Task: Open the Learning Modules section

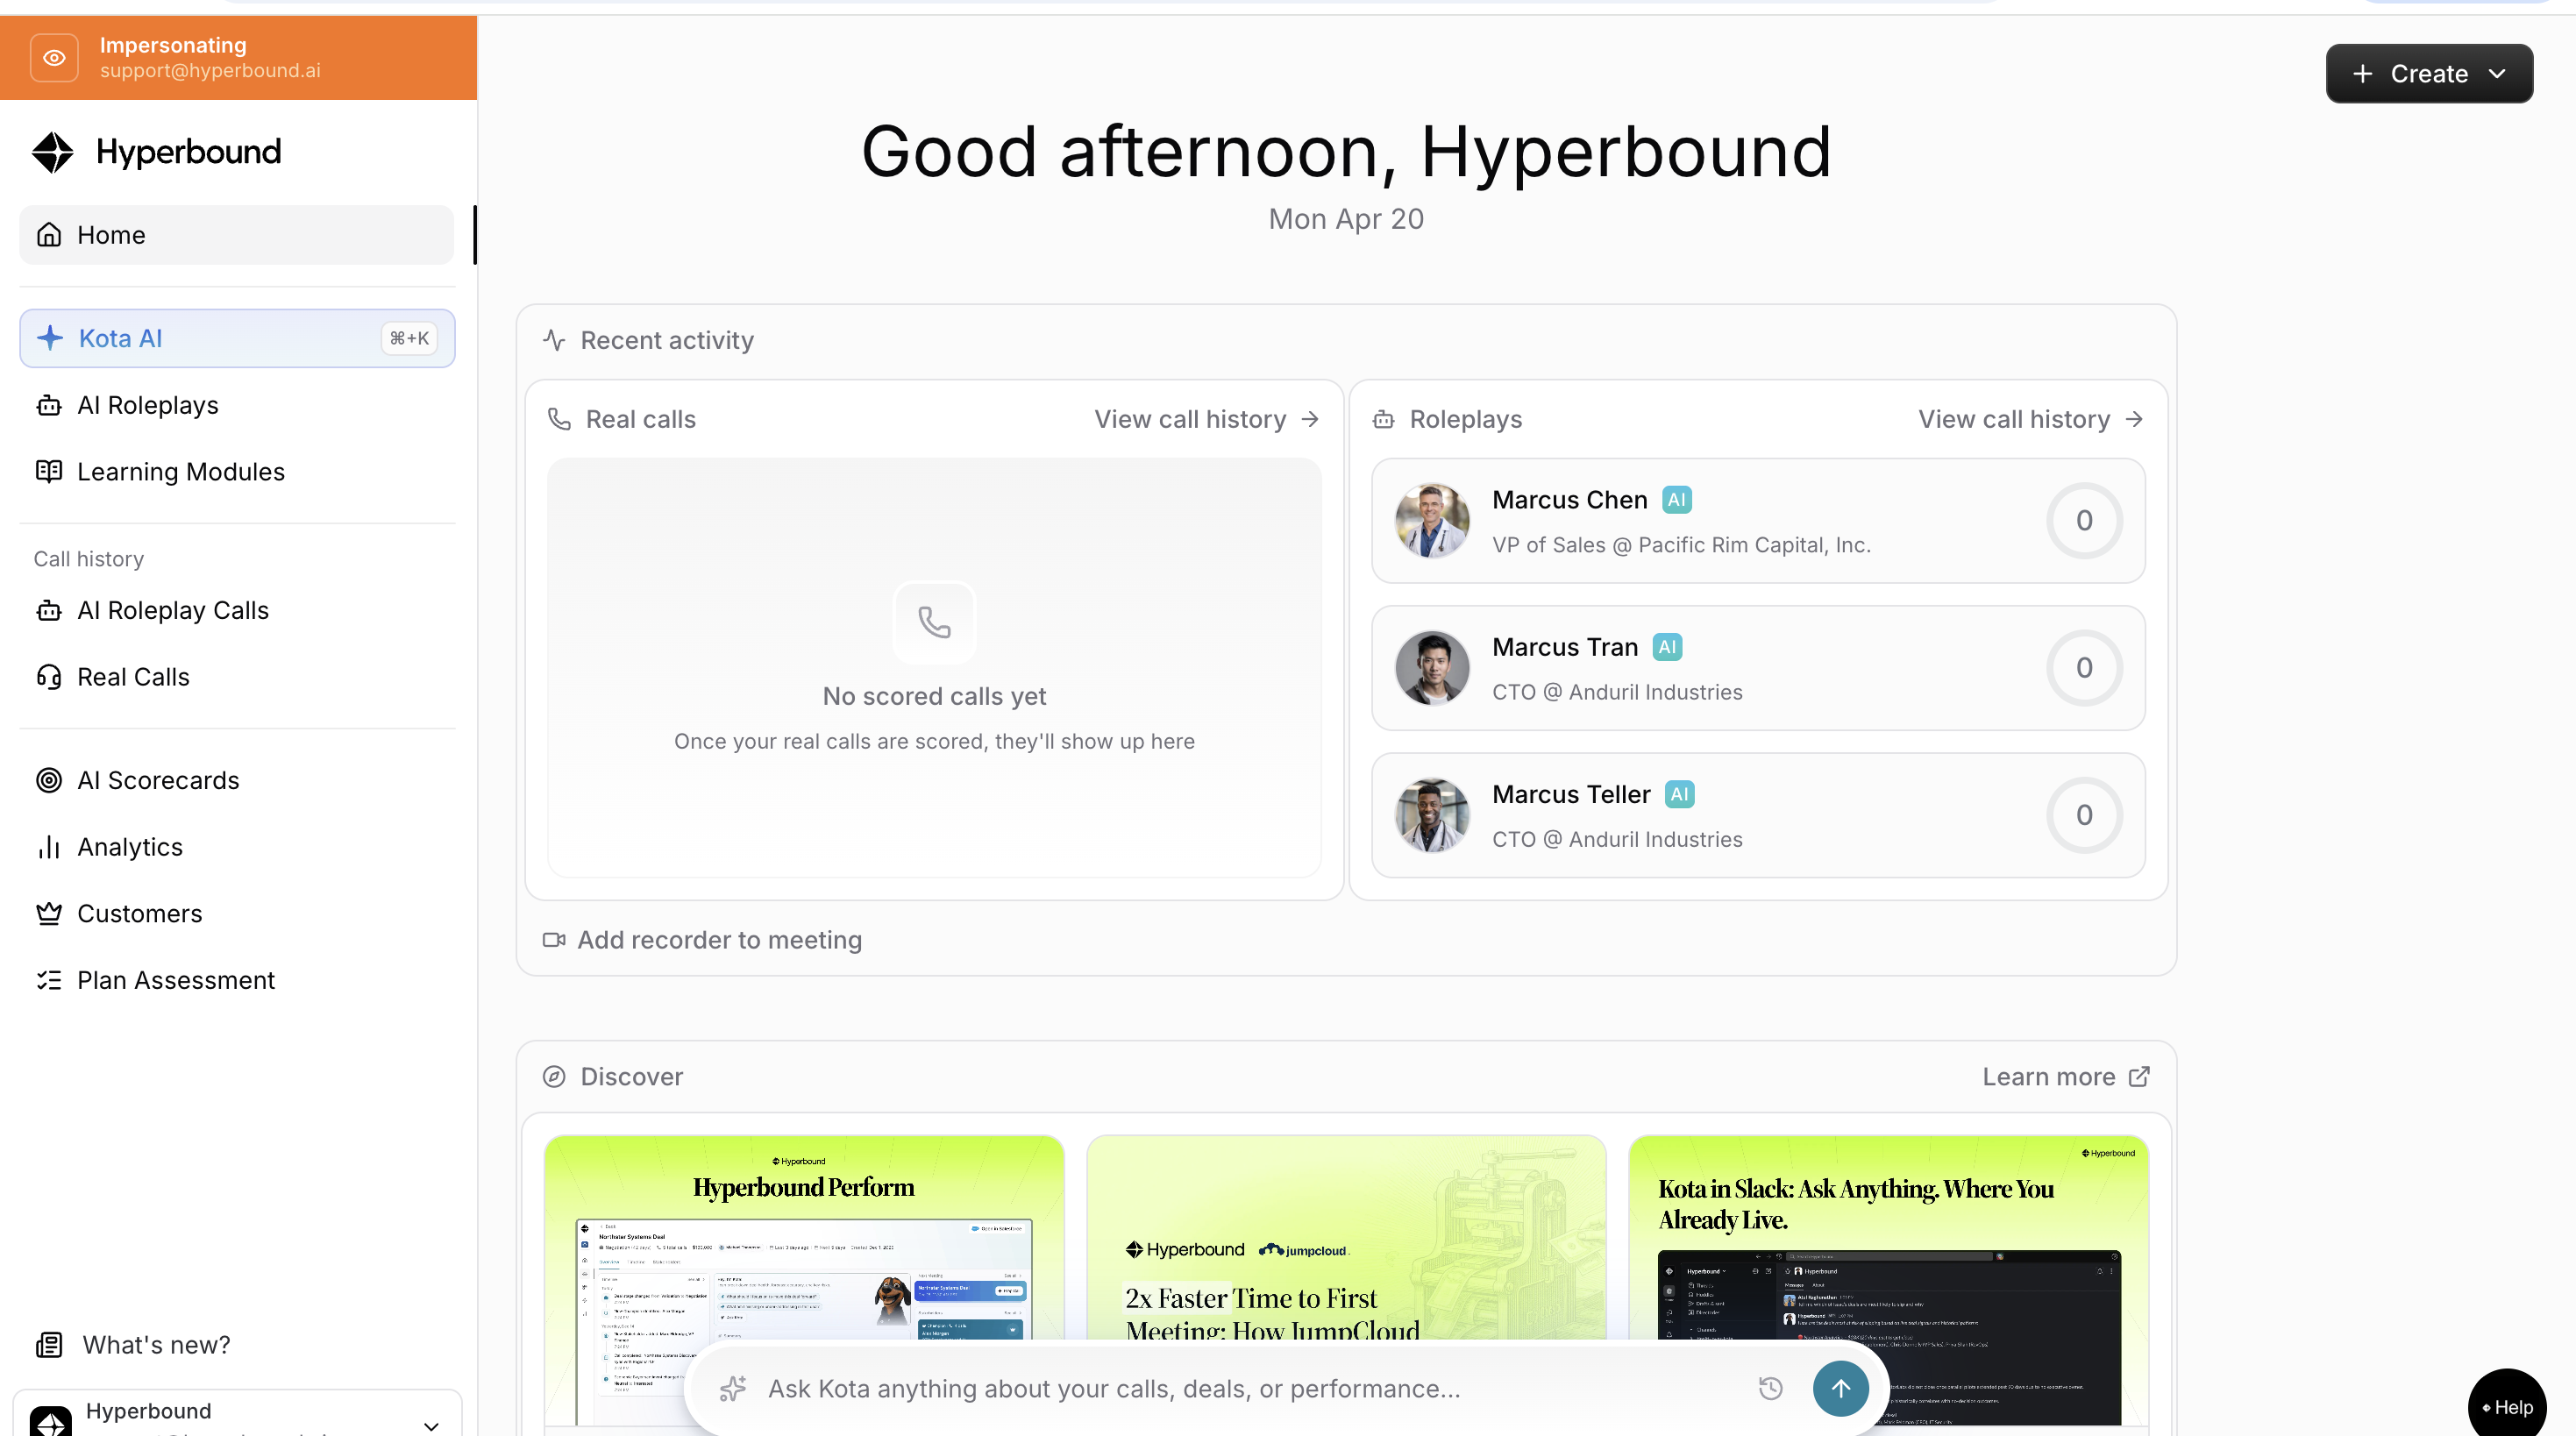Action: 237,471
